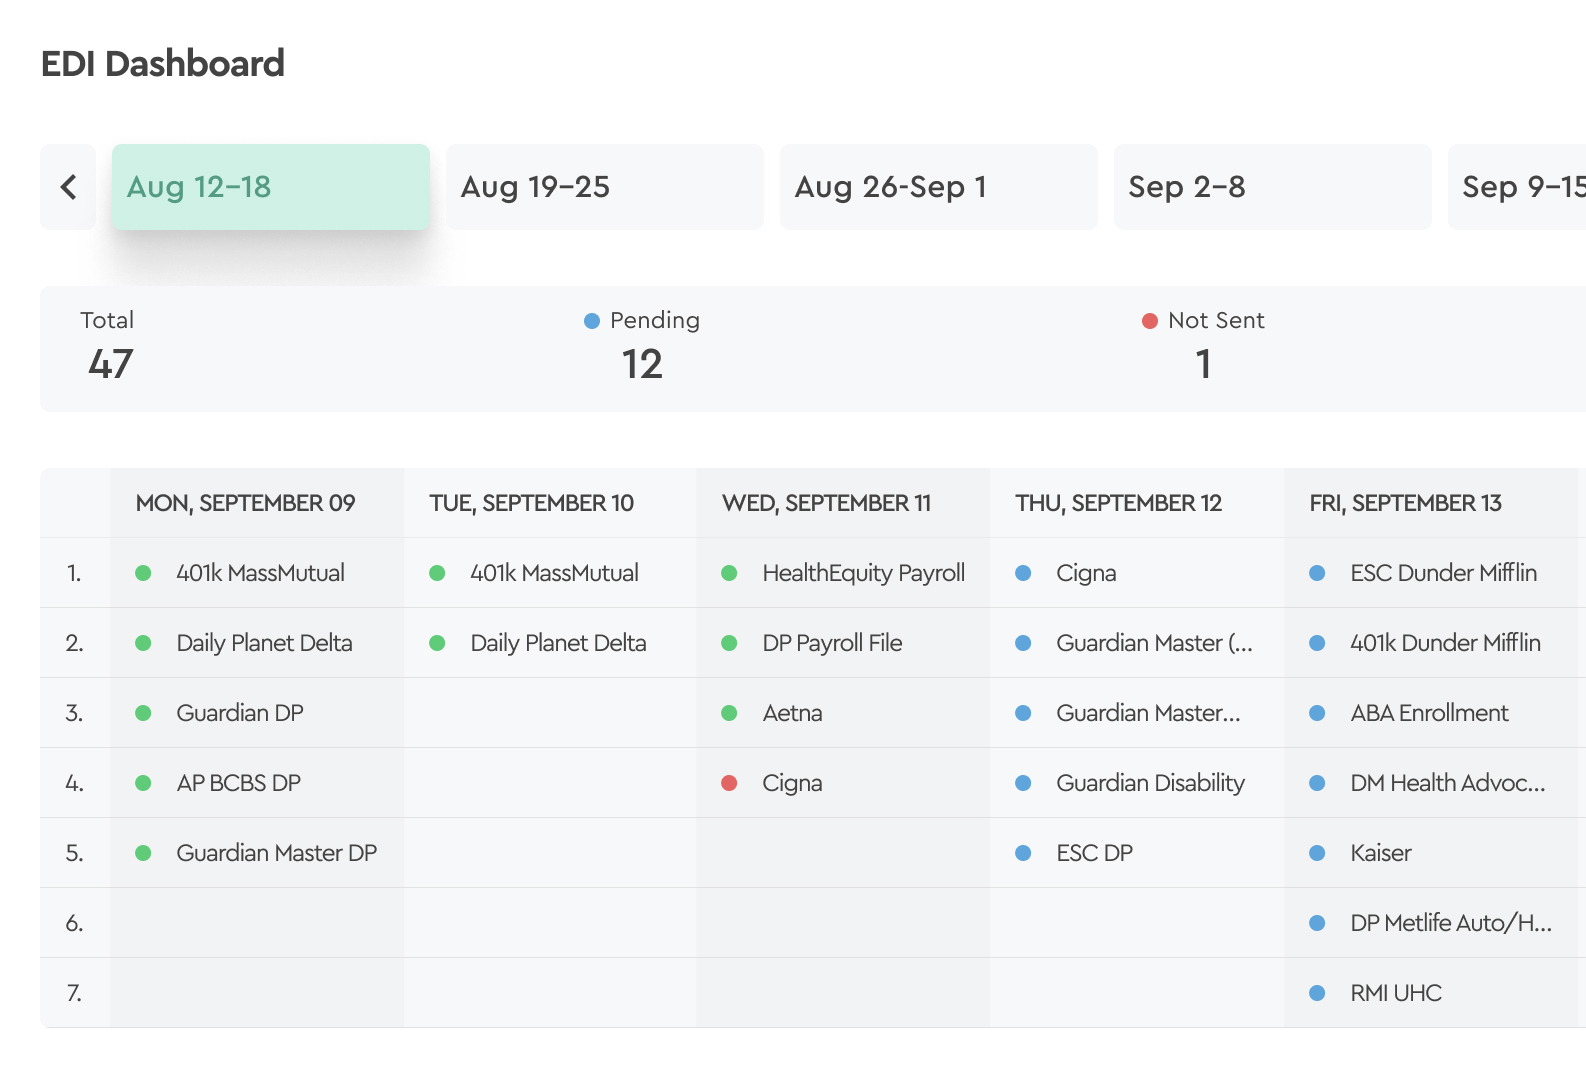Click blue status dot beside ESC Dunder Mifflin
Screen dimensions: 1586x1068
(1317, 573)
